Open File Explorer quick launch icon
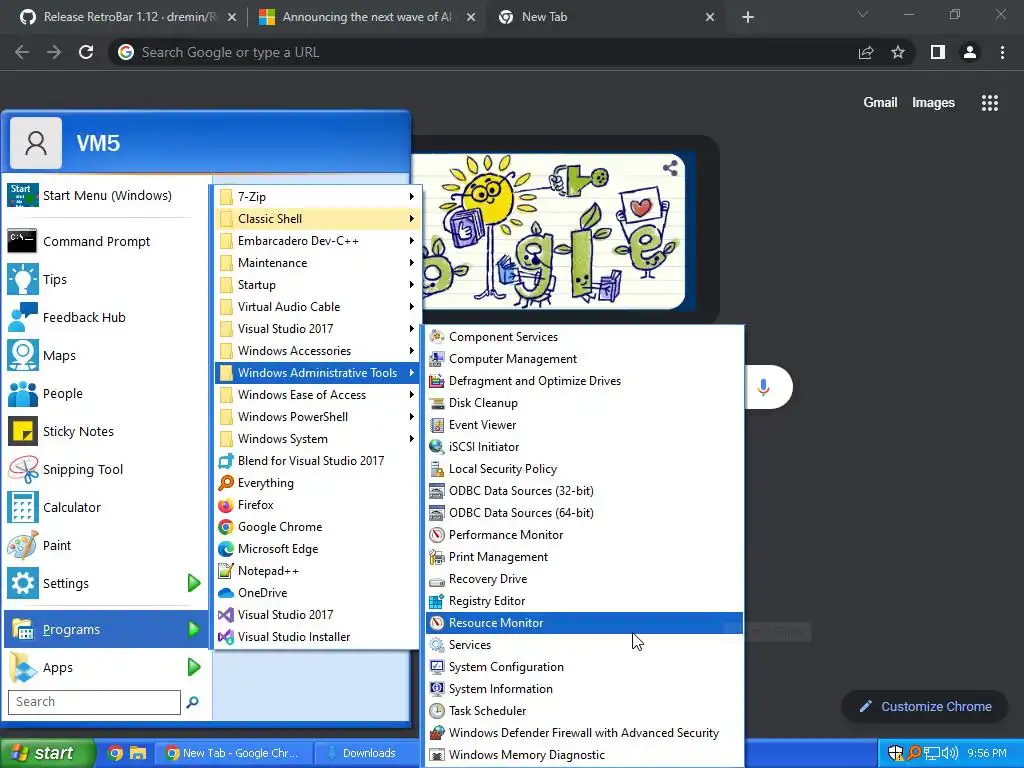Screen dimensions: 1024x768 point(138,753)
